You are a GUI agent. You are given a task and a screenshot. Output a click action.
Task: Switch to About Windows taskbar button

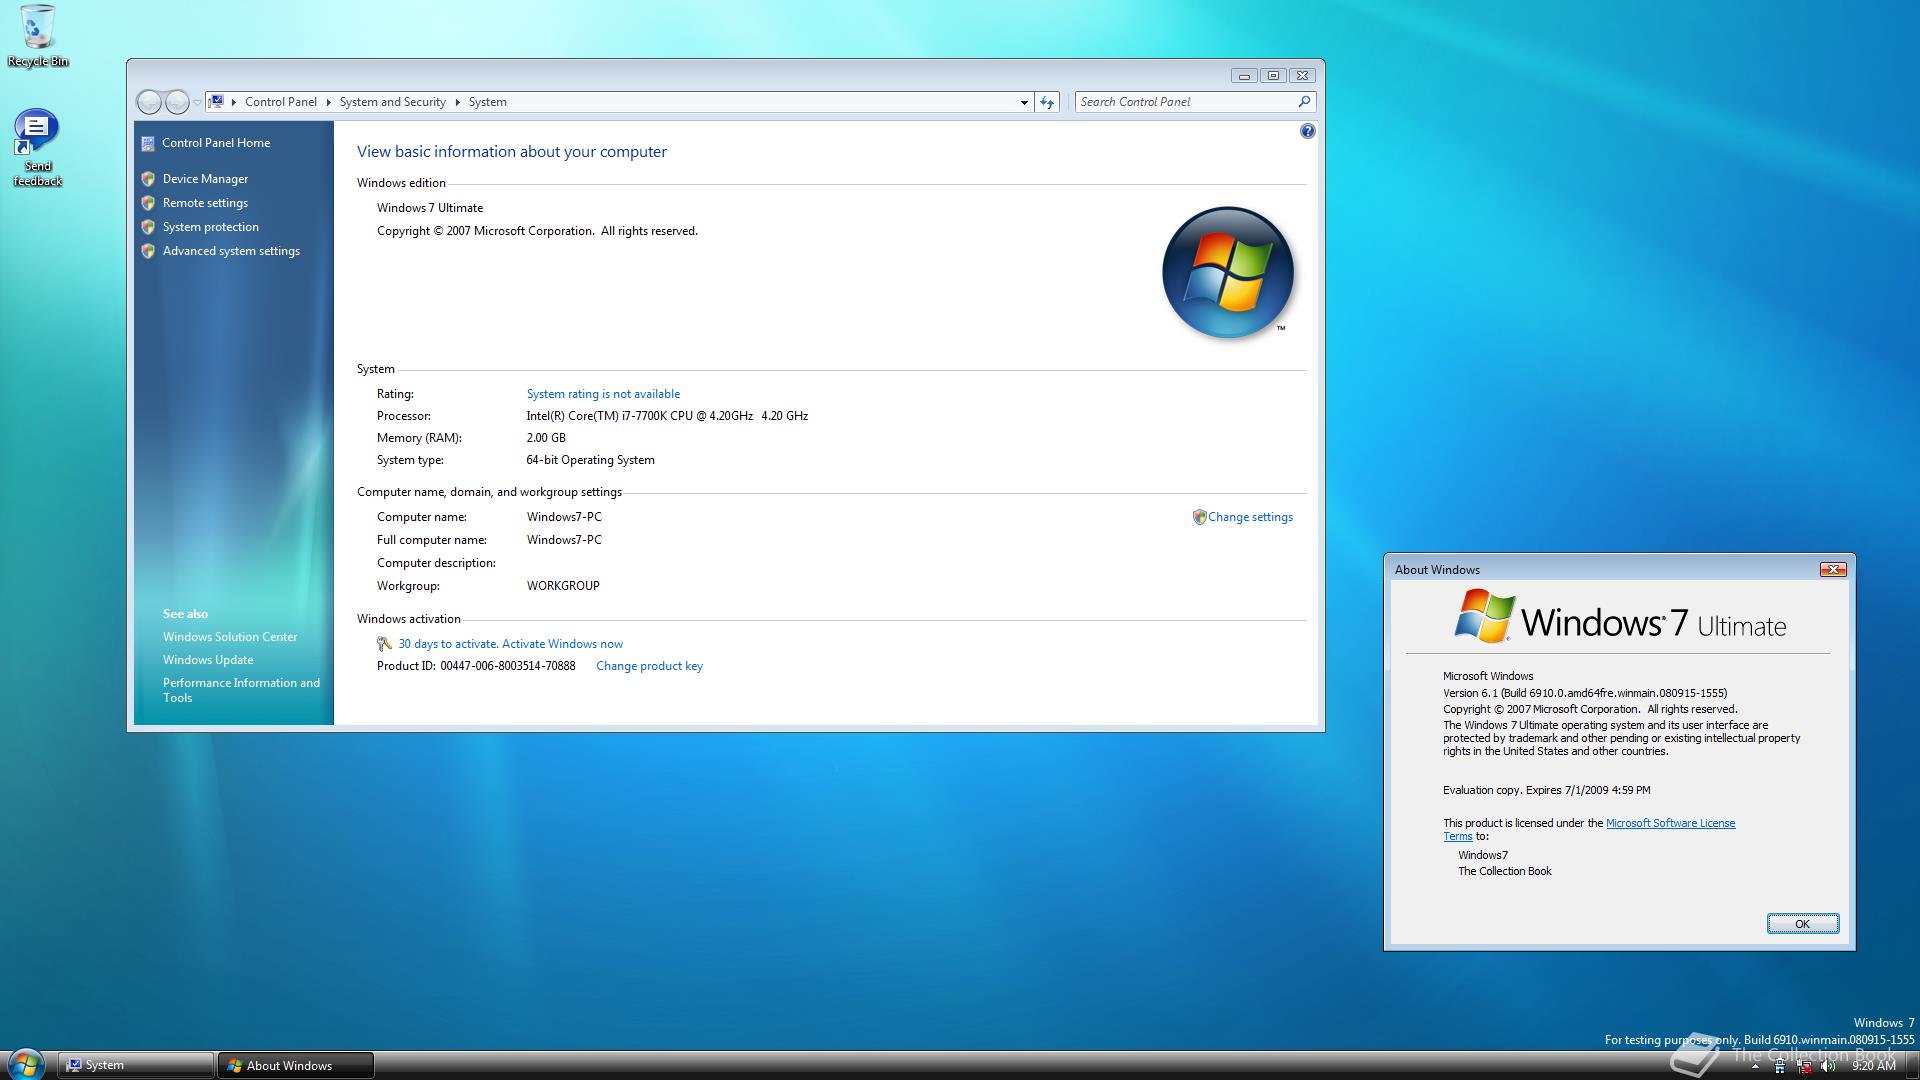click(296, 1065)
